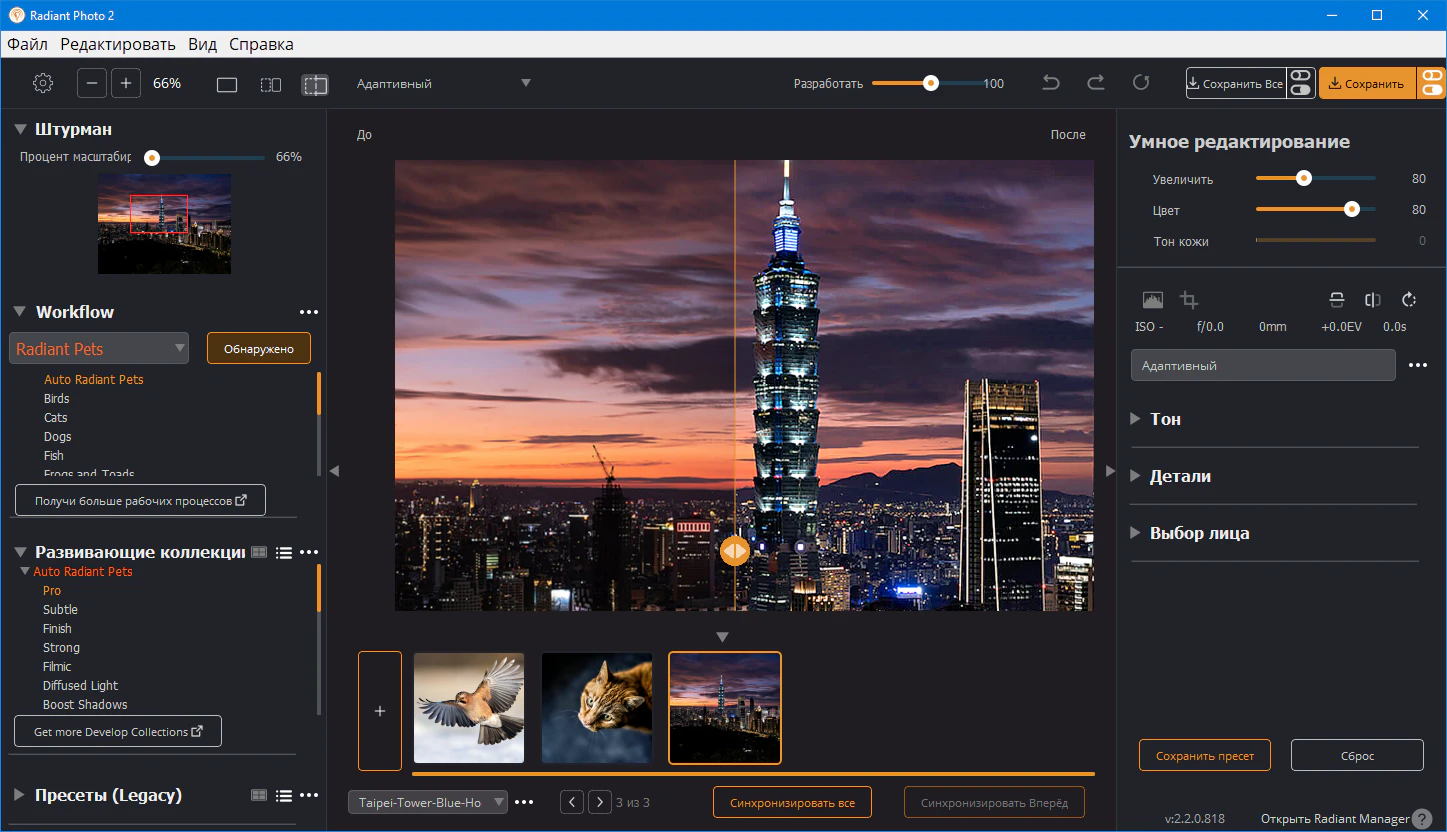Zoom in with the plus button

[x=126, y=83]
